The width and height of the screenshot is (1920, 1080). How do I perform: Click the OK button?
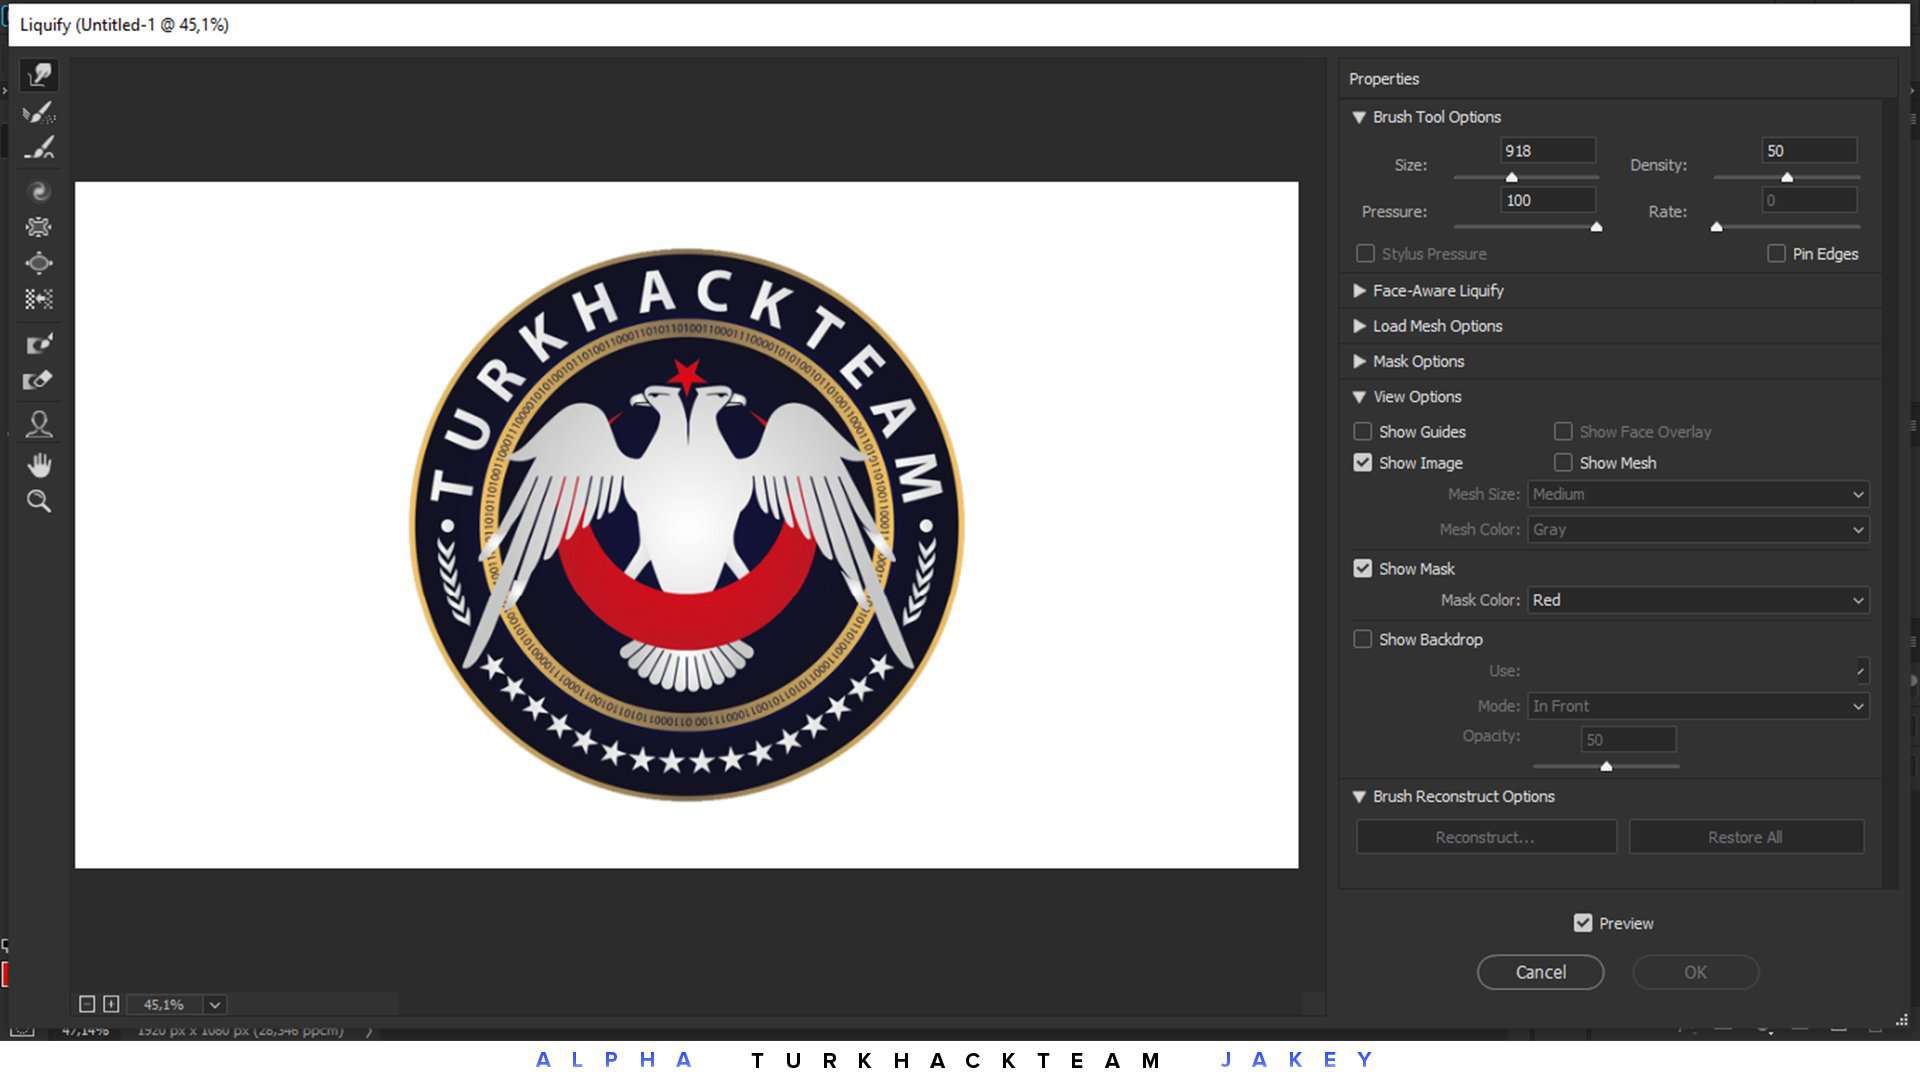coord(1695,972)
